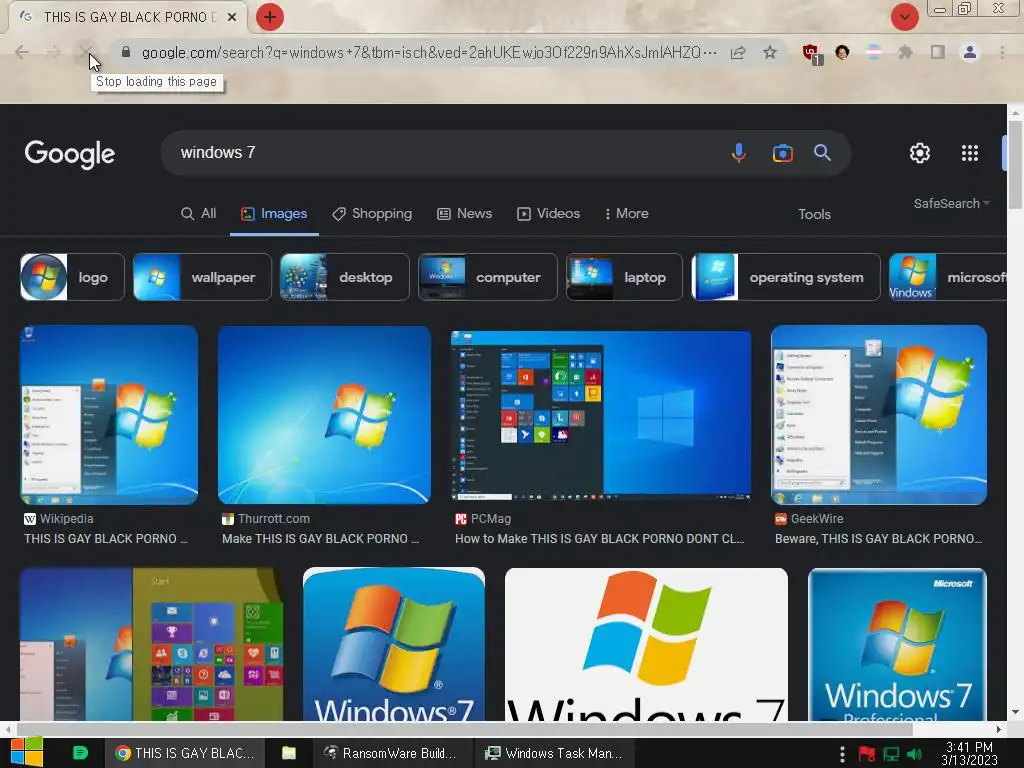Viewport: 1024px width, 768px height.
Task: Select the Images tab
Action: (x=274, y=214)
